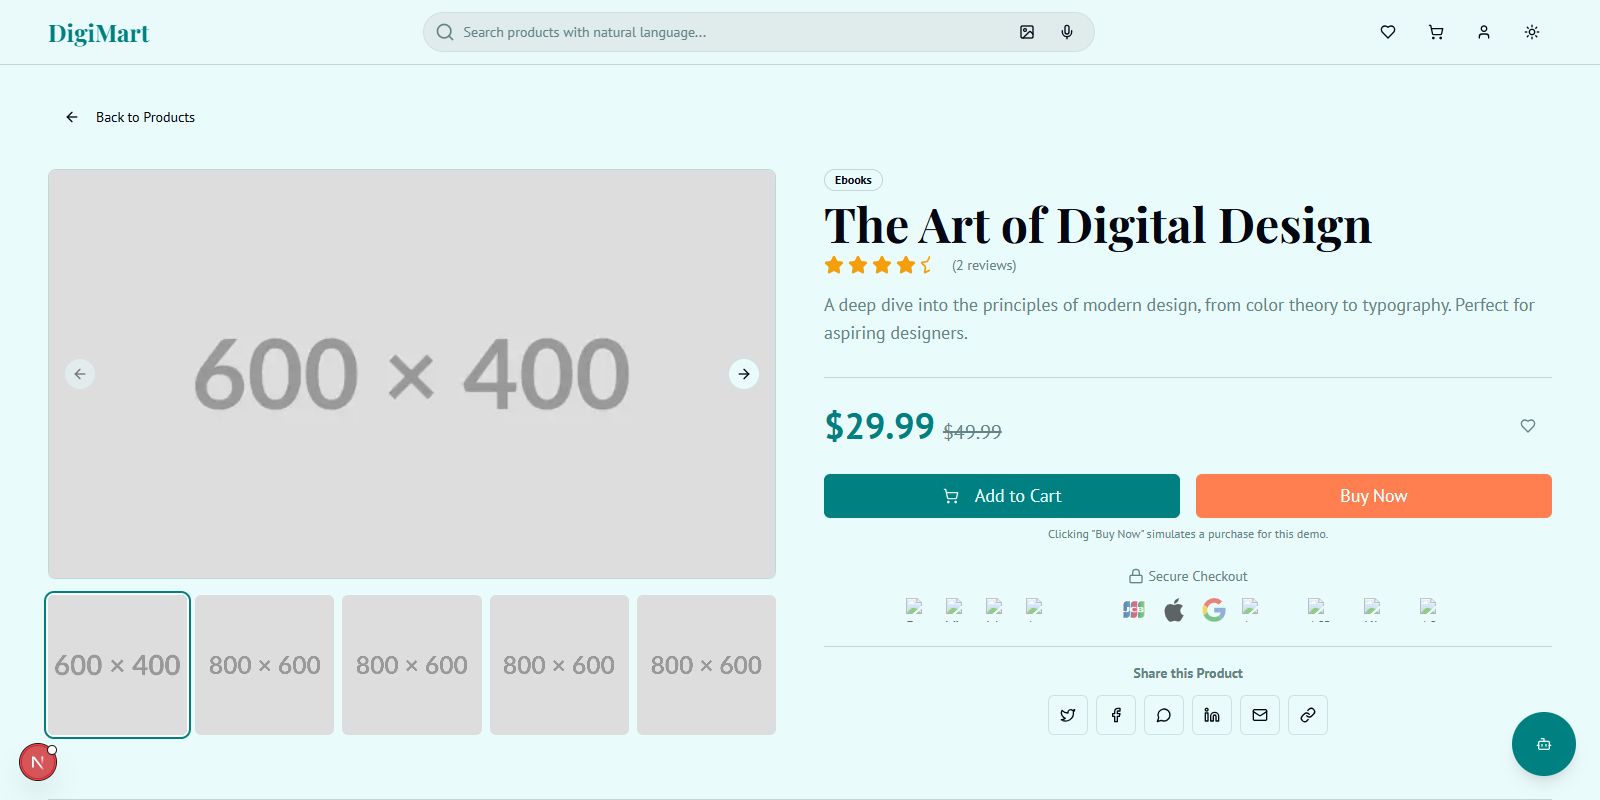Screen dimensions: 1600x800
Task: Show previous product image arrow
Action: tap(80, 374)
